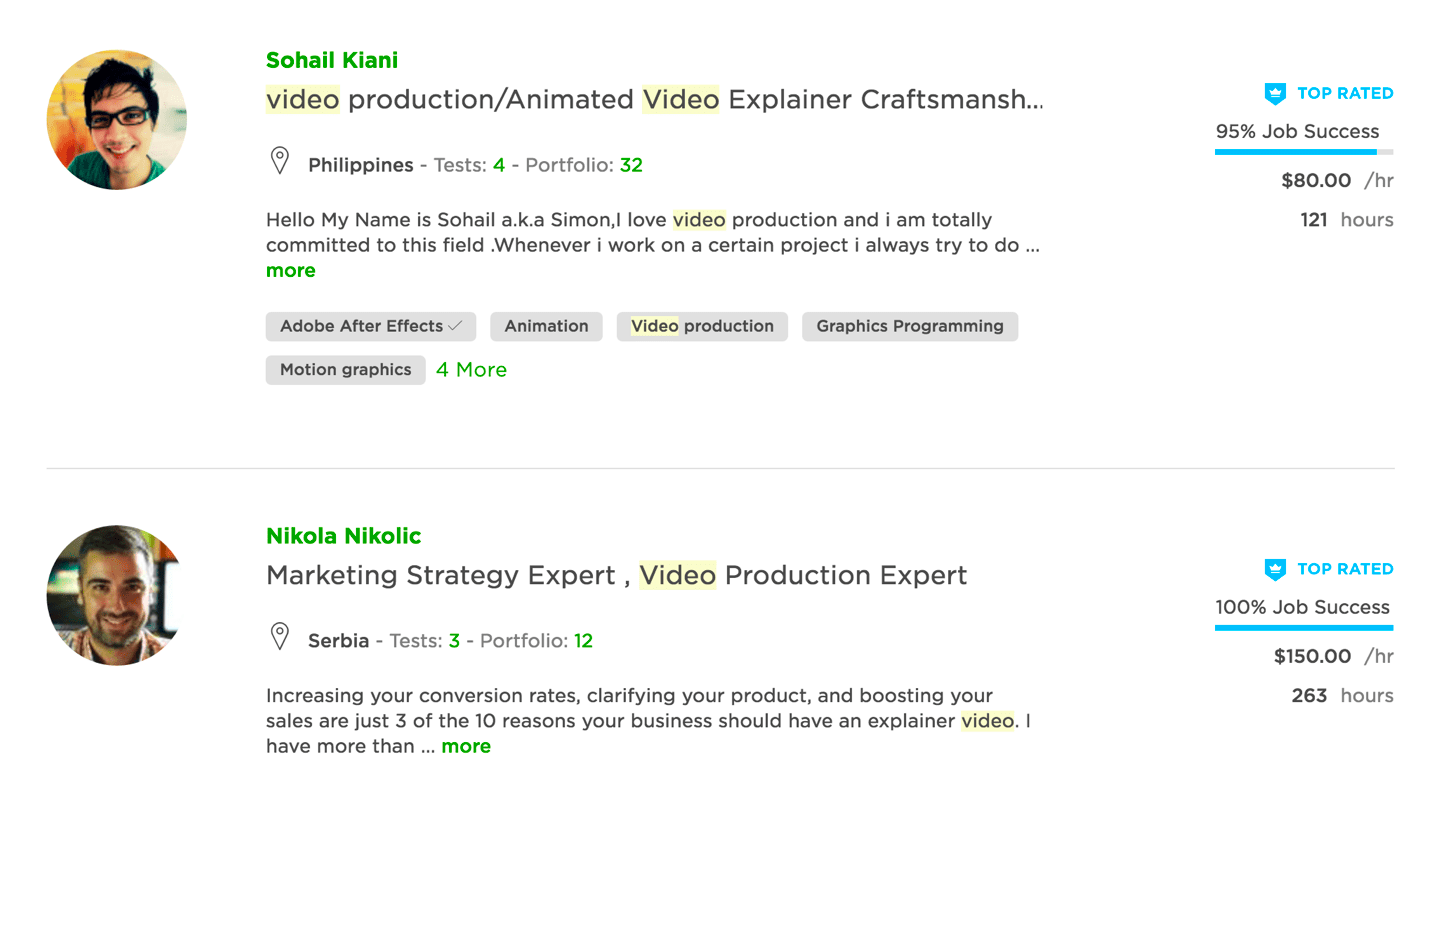
Task: Click Nikola Nikolic's location pin icon
Action: click(x=280, y=636)
